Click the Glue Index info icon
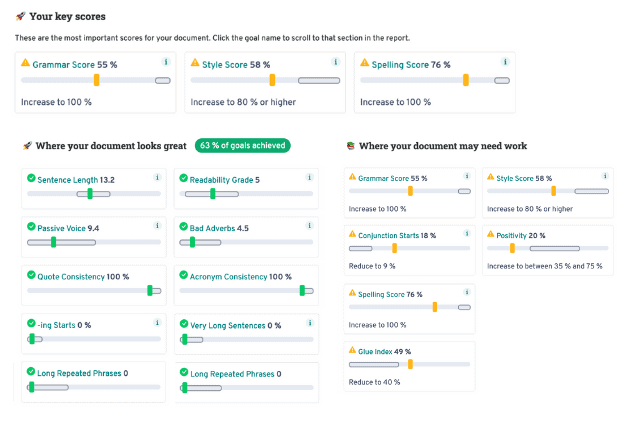 click(x=467, y=351)
